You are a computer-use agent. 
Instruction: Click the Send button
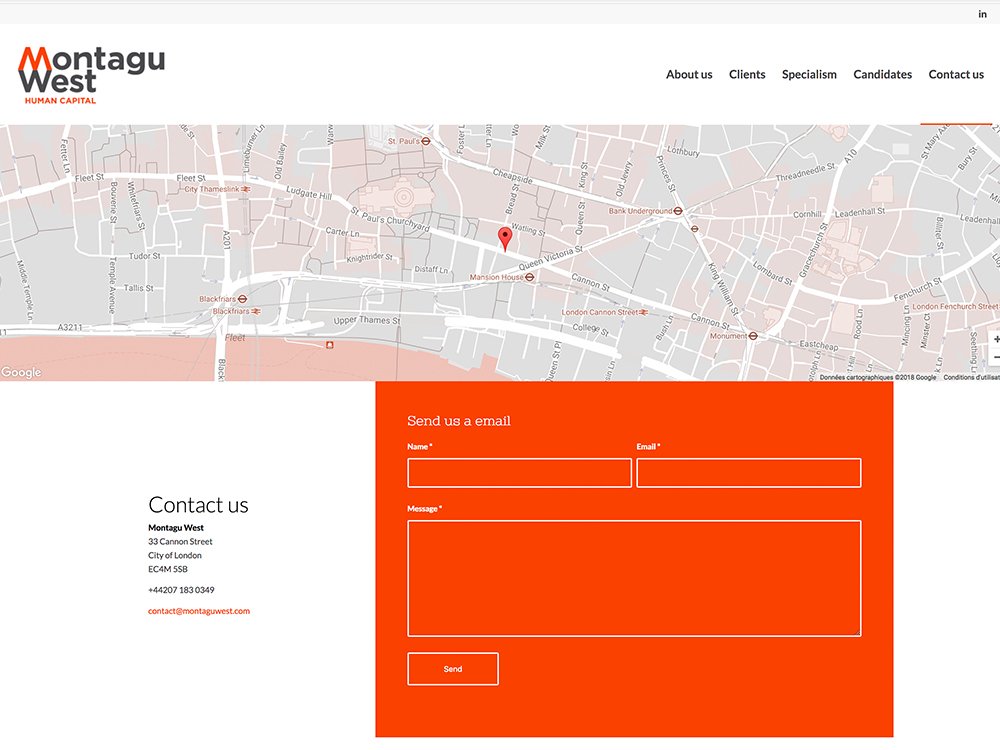pos(453,669)
